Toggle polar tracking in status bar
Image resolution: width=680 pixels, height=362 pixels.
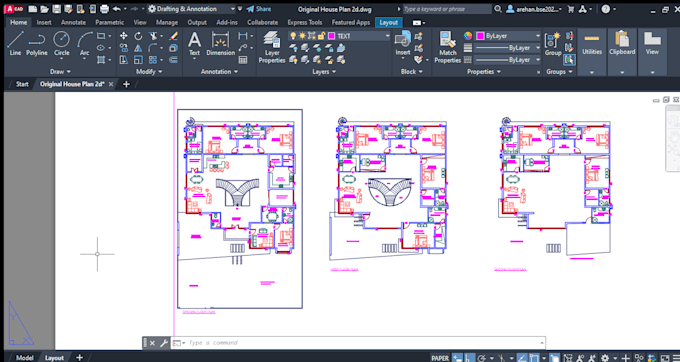[482, 358]
